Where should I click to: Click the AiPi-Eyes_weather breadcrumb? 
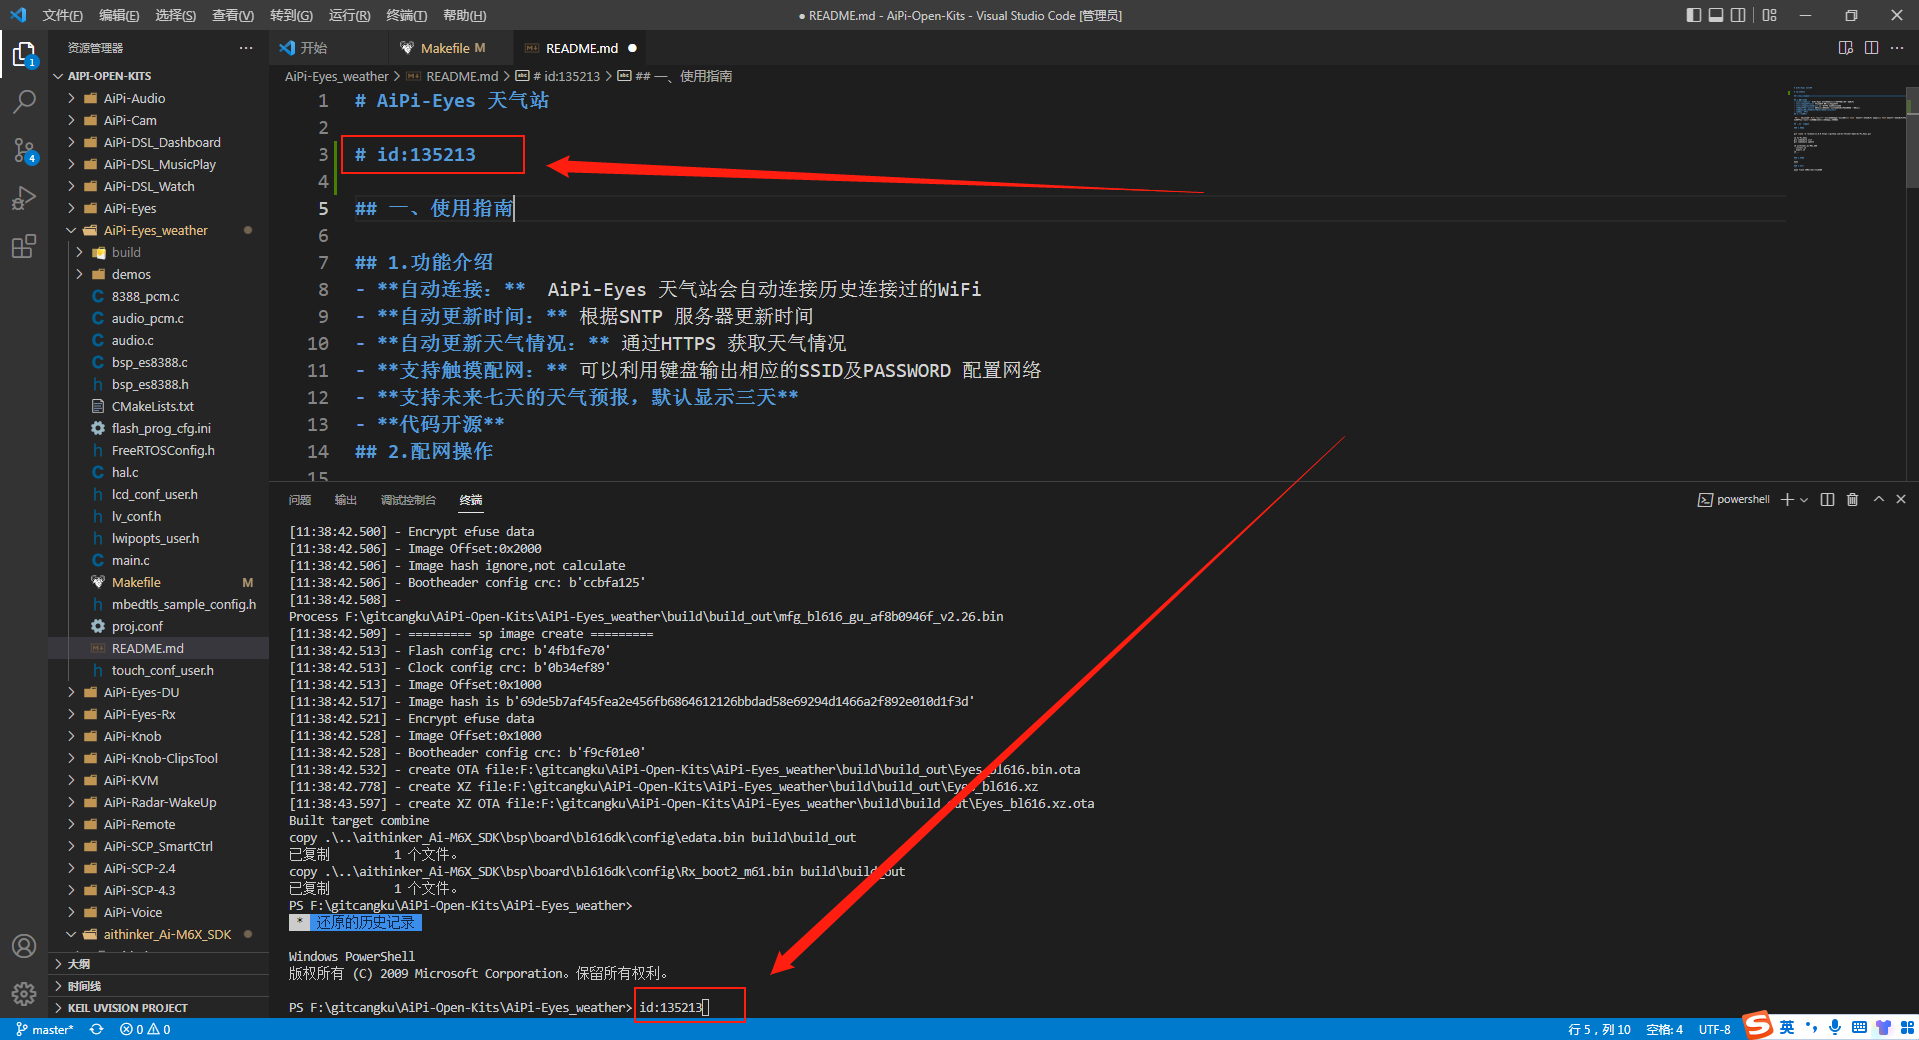coord(336,76)
